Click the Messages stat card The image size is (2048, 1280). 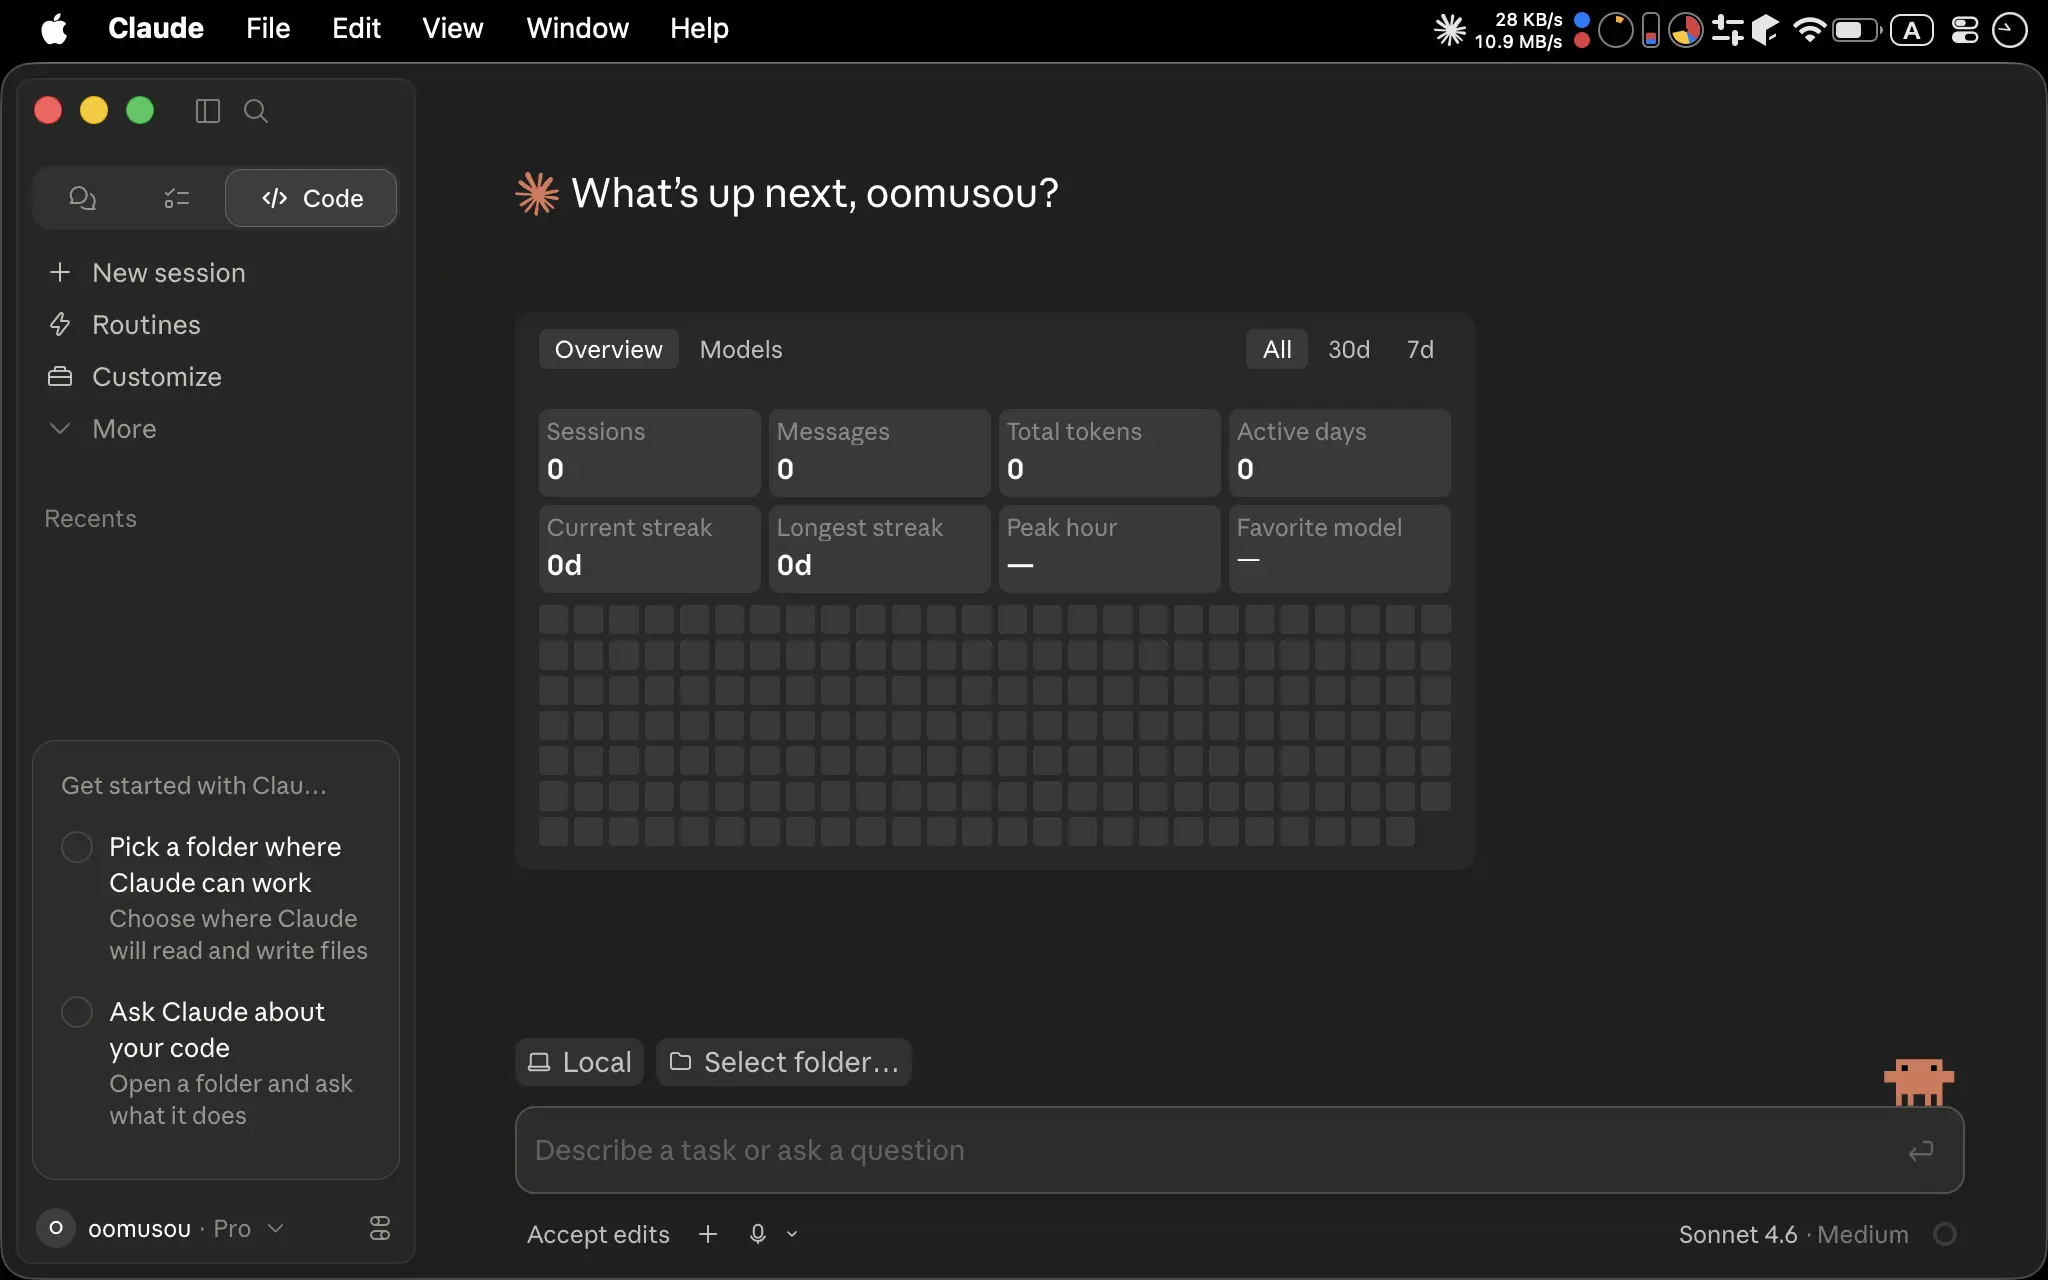point(879,452)
